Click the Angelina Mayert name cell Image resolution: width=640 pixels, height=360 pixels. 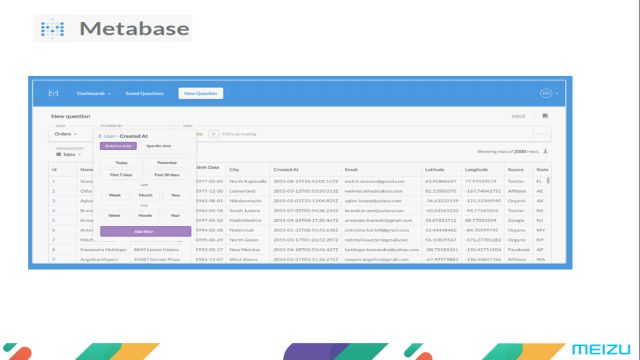(x=99, y=259)
